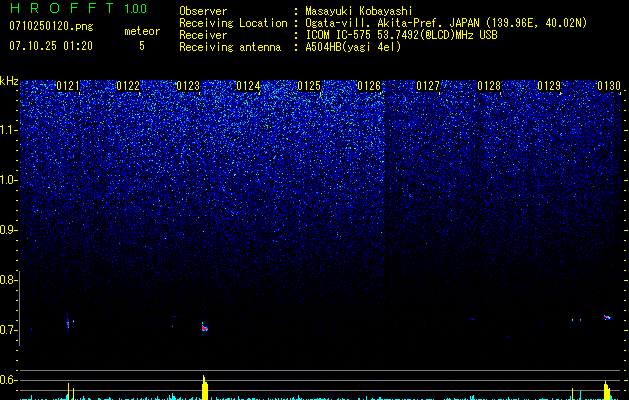Click the meteor echo shortly before 0121

coord(68,323)
